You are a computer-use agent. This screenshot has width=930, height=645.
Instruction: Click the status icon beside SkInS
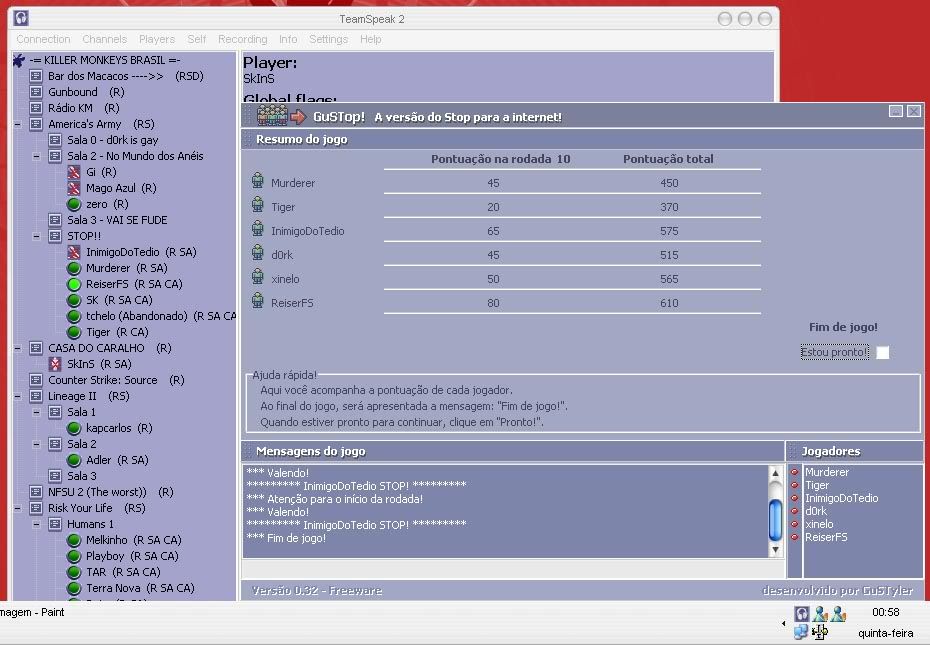(55, 364)
